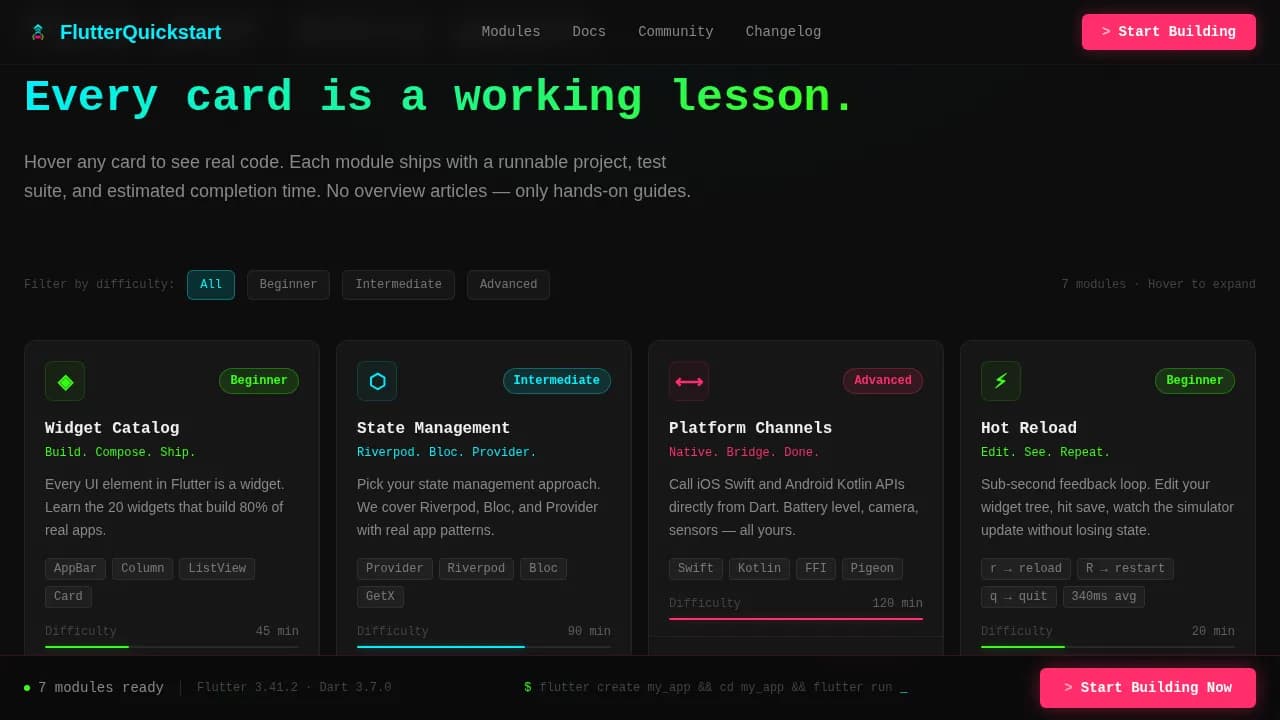1280x720 pixels.
Task: Click the Hot Reload card title
Action: (x=1029, y=428)
